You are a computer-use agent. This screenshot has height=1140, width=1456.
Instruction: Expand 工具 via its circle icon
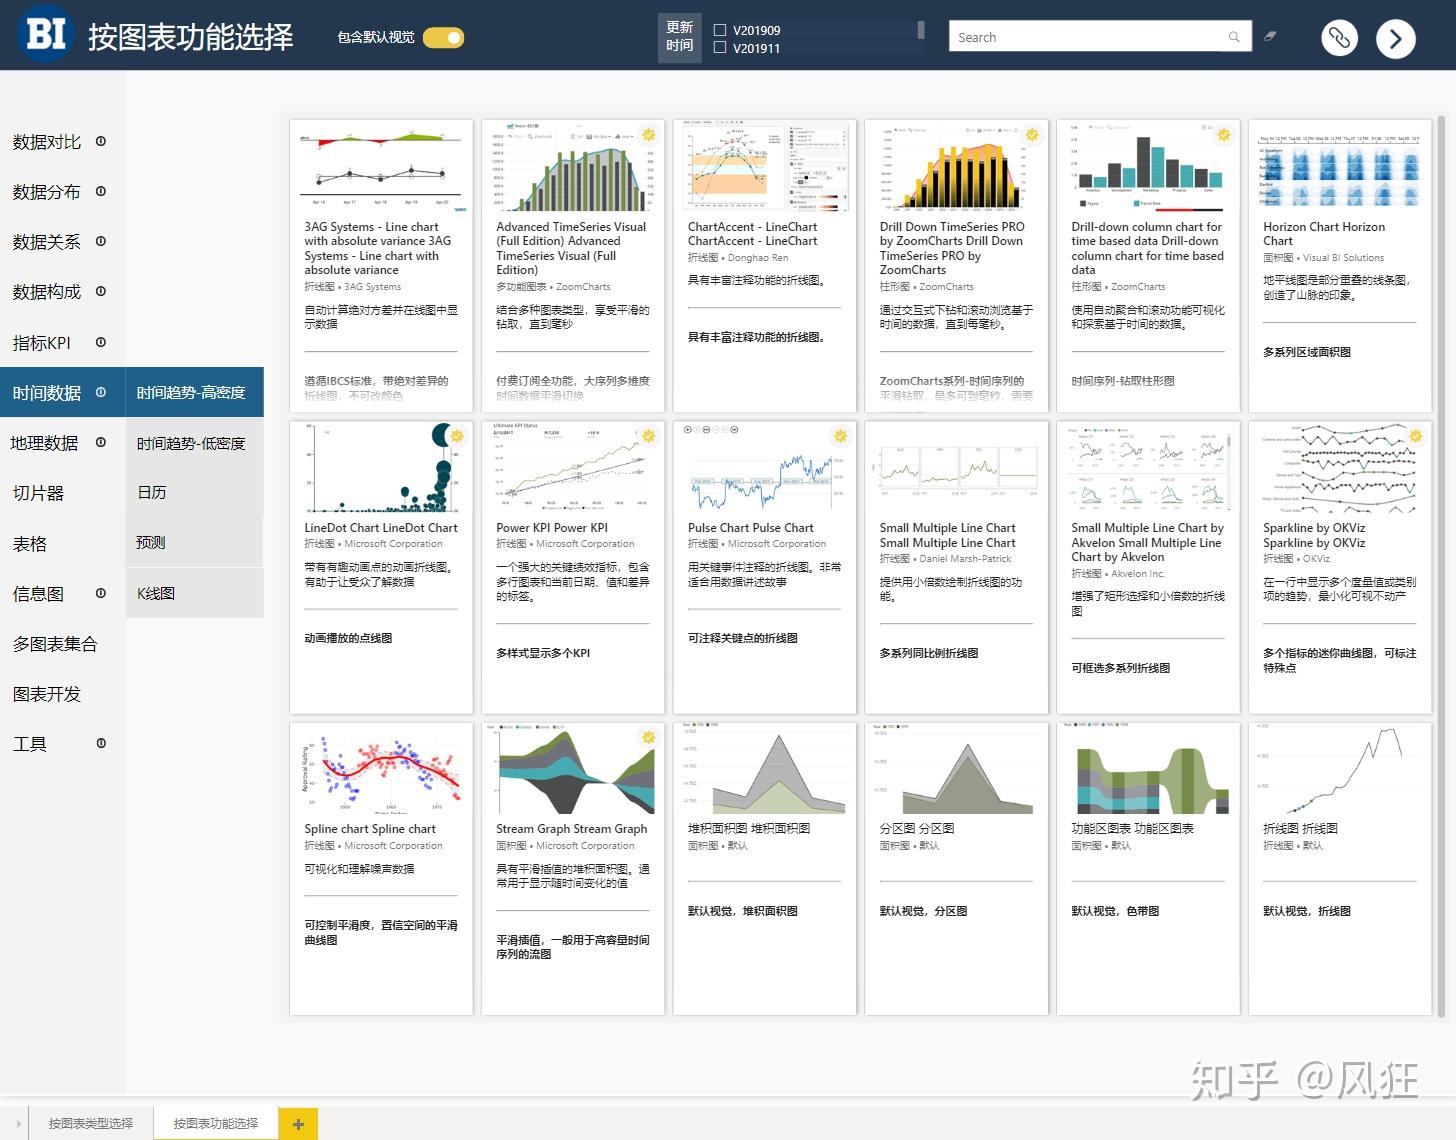pos(101,743)
